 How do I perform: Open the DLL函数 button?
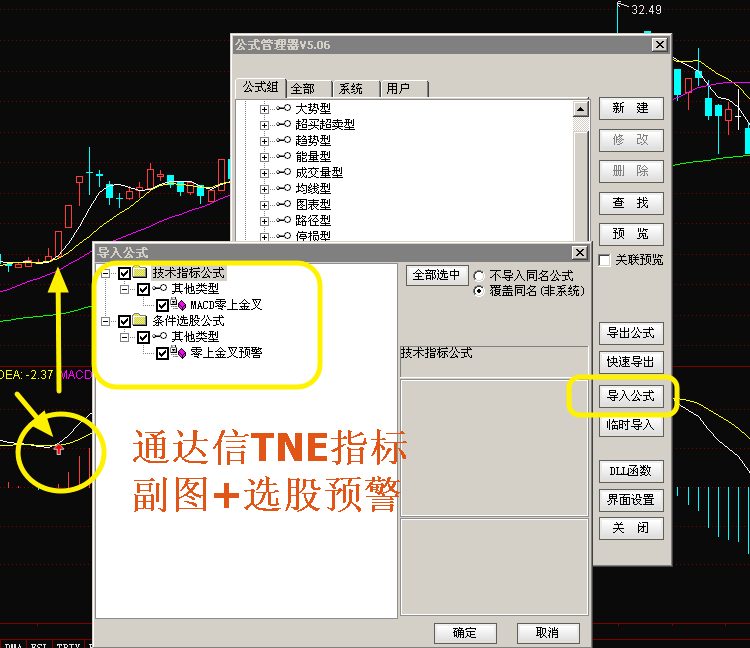pyautogui.click(x=631, y=471)
